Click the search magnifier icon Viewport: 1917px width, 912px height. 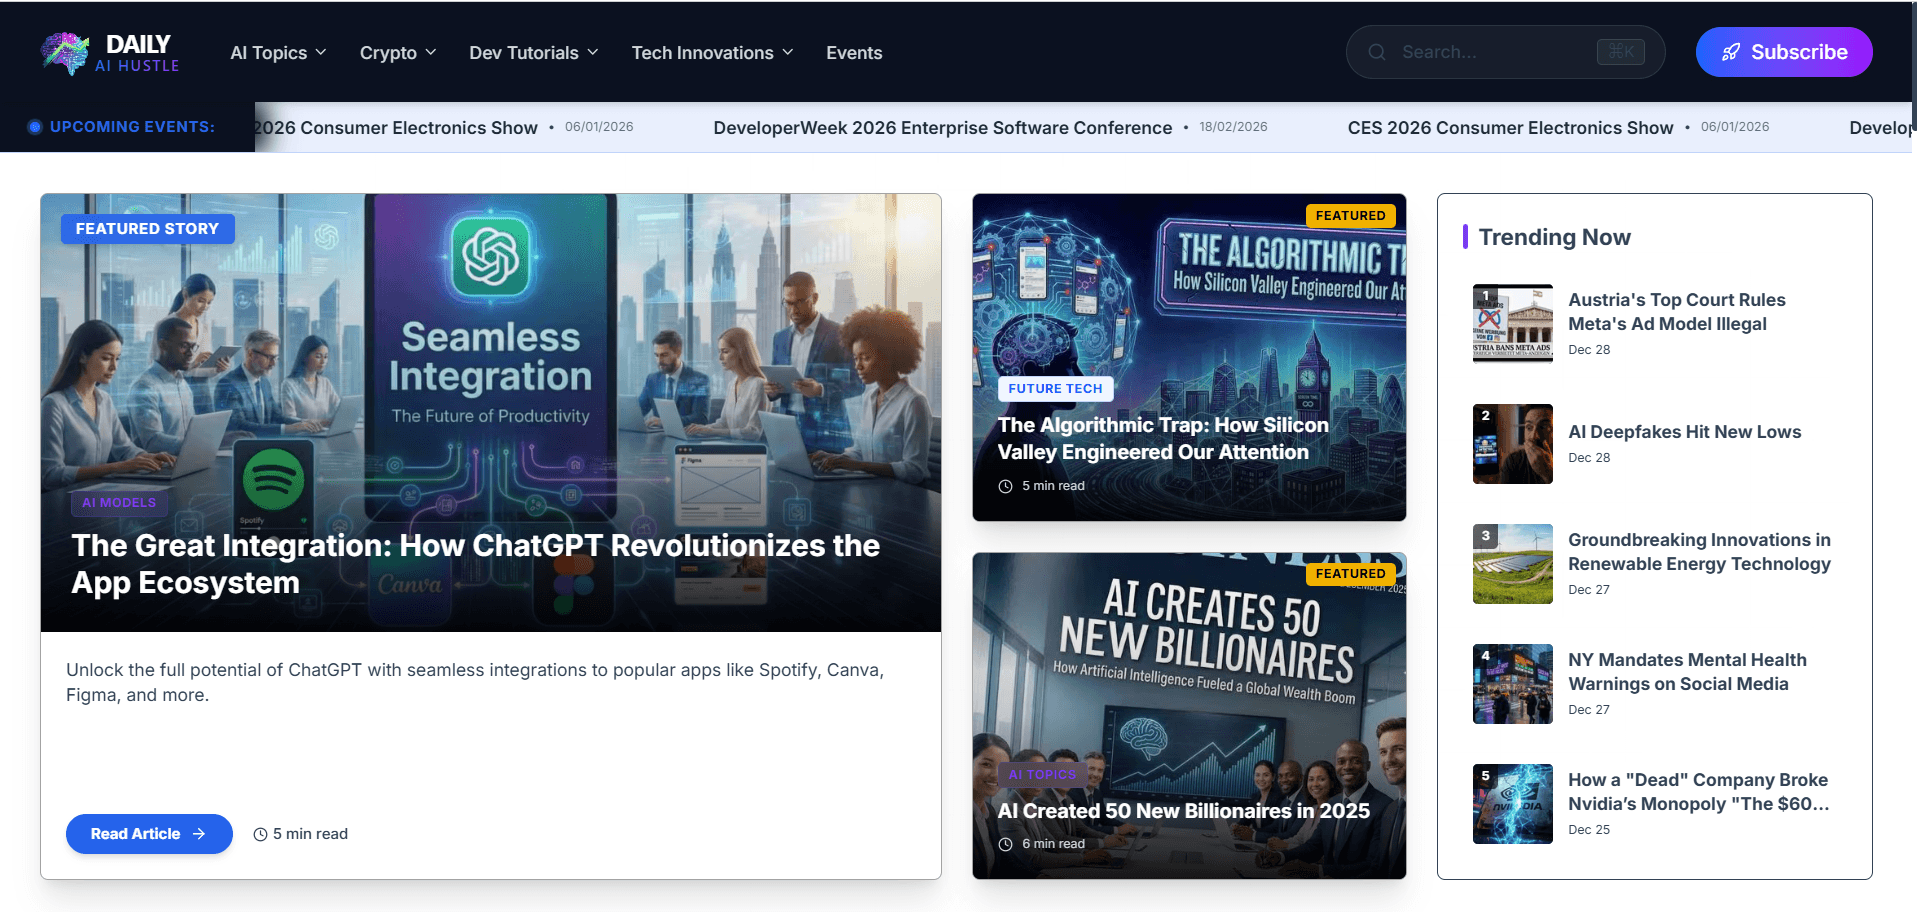point(1377,51)
